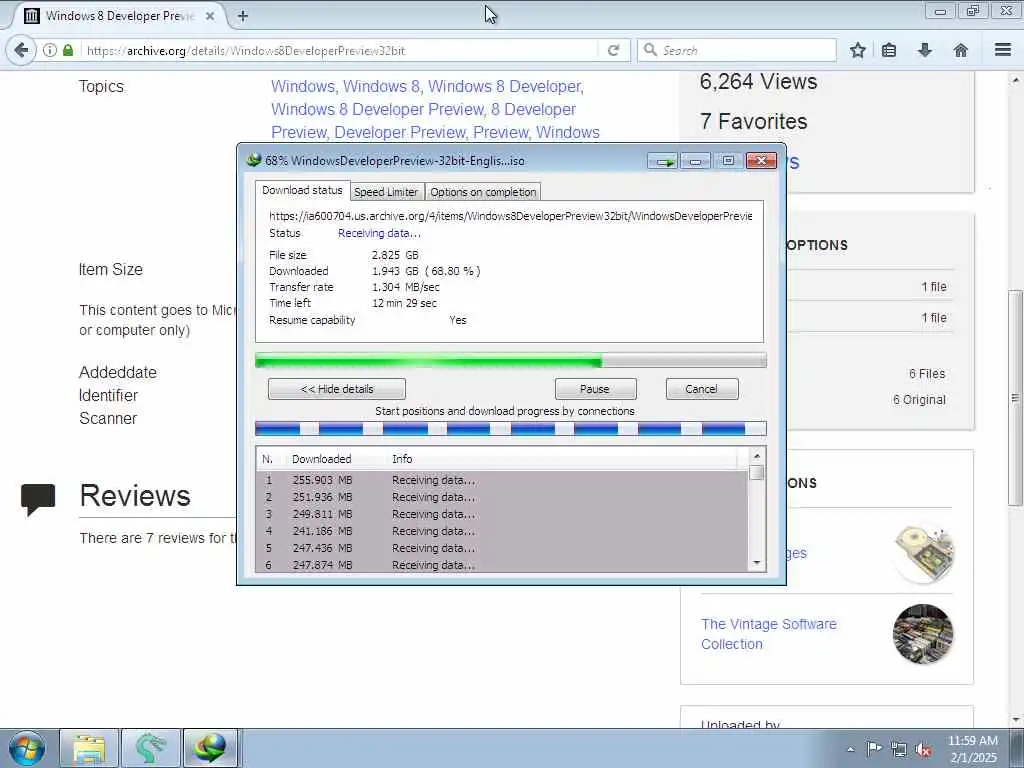This screenshot has height=768, width=1024.
Task: Select connection row 2 with 251.936 MB
Action: click(502, 497)
